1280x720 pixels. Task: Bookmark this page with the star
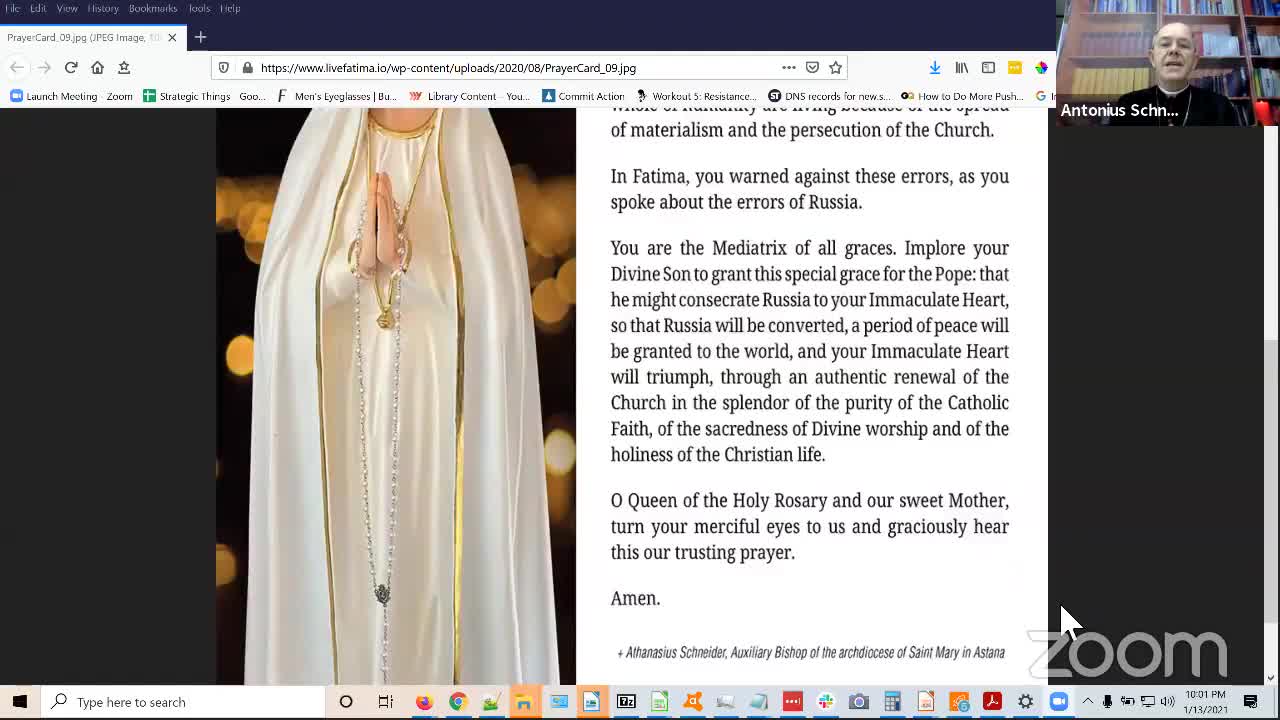point(836,67)
